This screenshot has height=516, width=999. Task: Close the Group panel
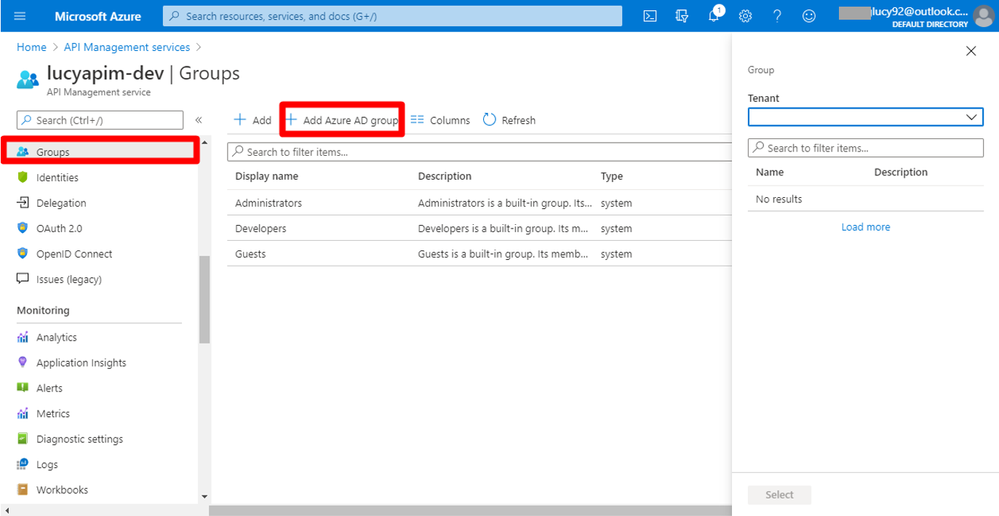pyautogui.click(x=971, y=51)
